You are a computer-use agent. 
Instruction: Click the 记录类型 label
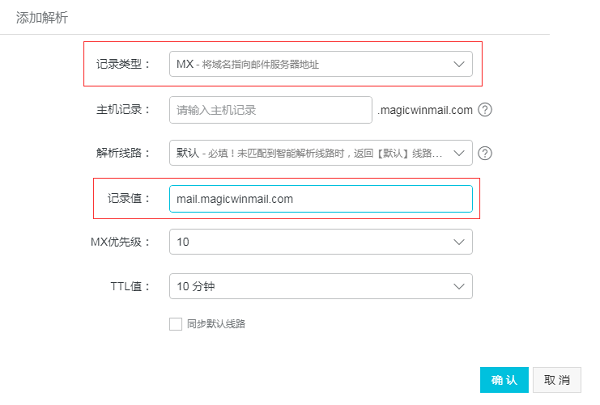122,64
